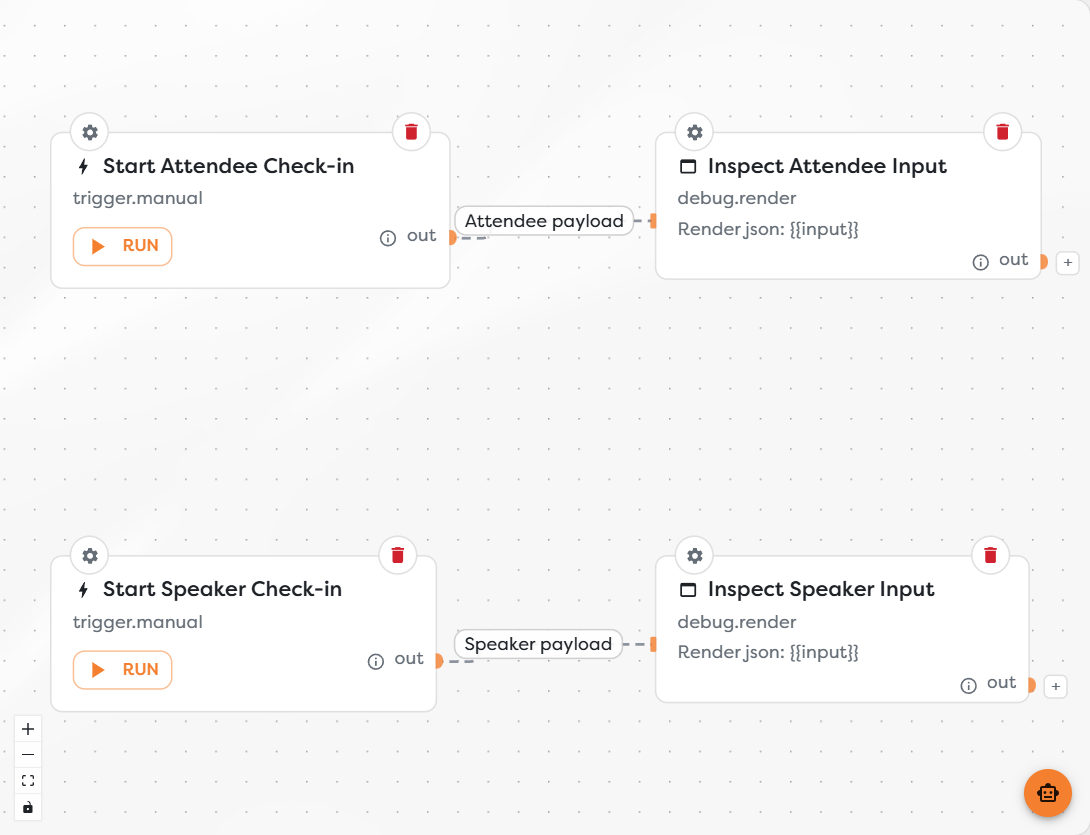The width and height of the screenshot is (1090, 835).
Task: Zoom out using the canvas minus control
Action: pos(28,755)
